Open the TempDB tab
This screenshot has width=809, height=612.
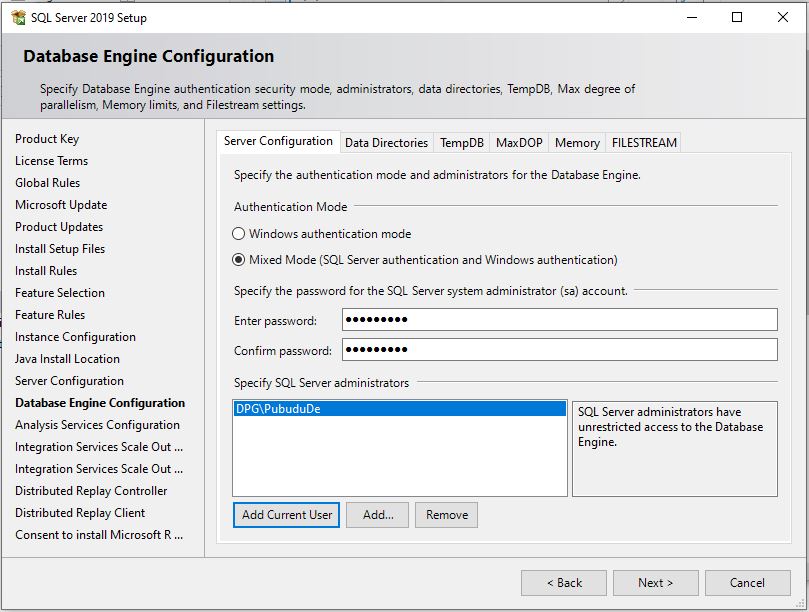(x=461, y=142)
